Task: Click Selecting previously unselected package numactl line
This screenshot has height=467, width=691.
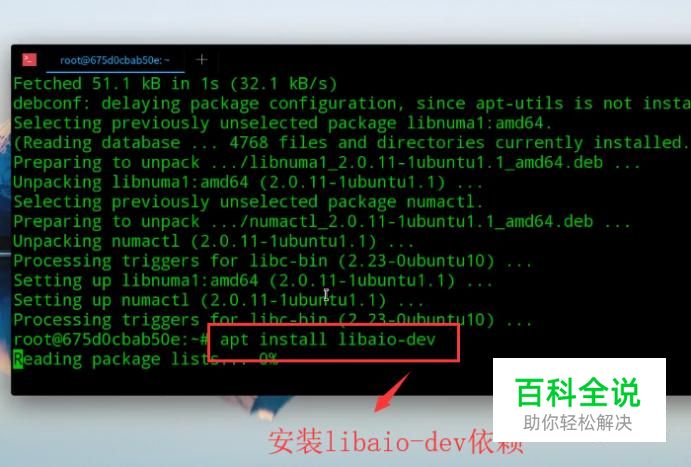Action: click(248, 202)
